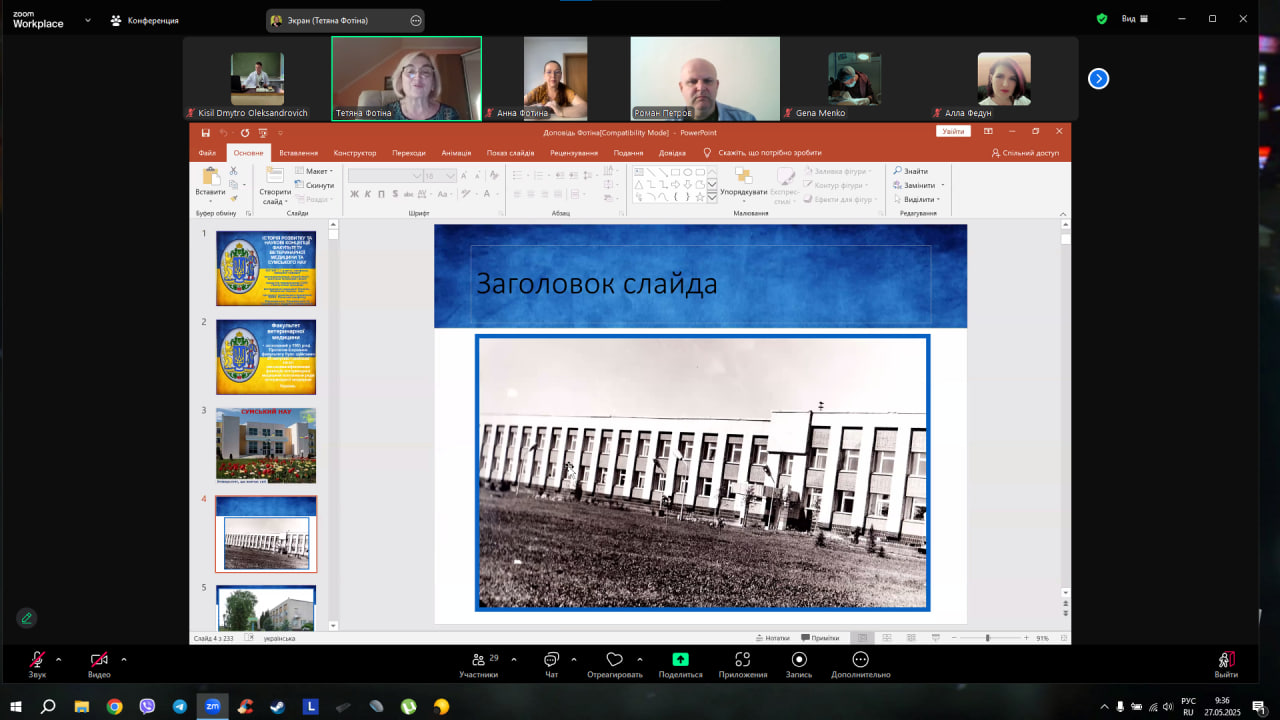Open the Дополнительно more options icon
Viewport: 1280px width, 720px height.
860,659
